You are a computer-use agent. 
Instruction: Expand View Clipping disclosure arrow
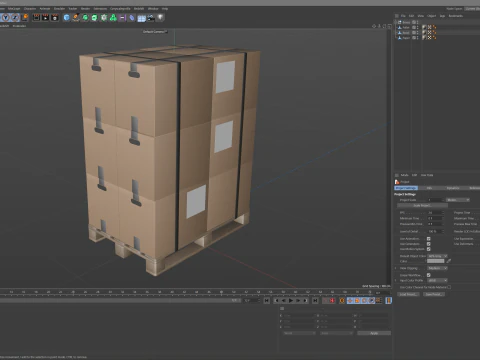coord(396,268)
